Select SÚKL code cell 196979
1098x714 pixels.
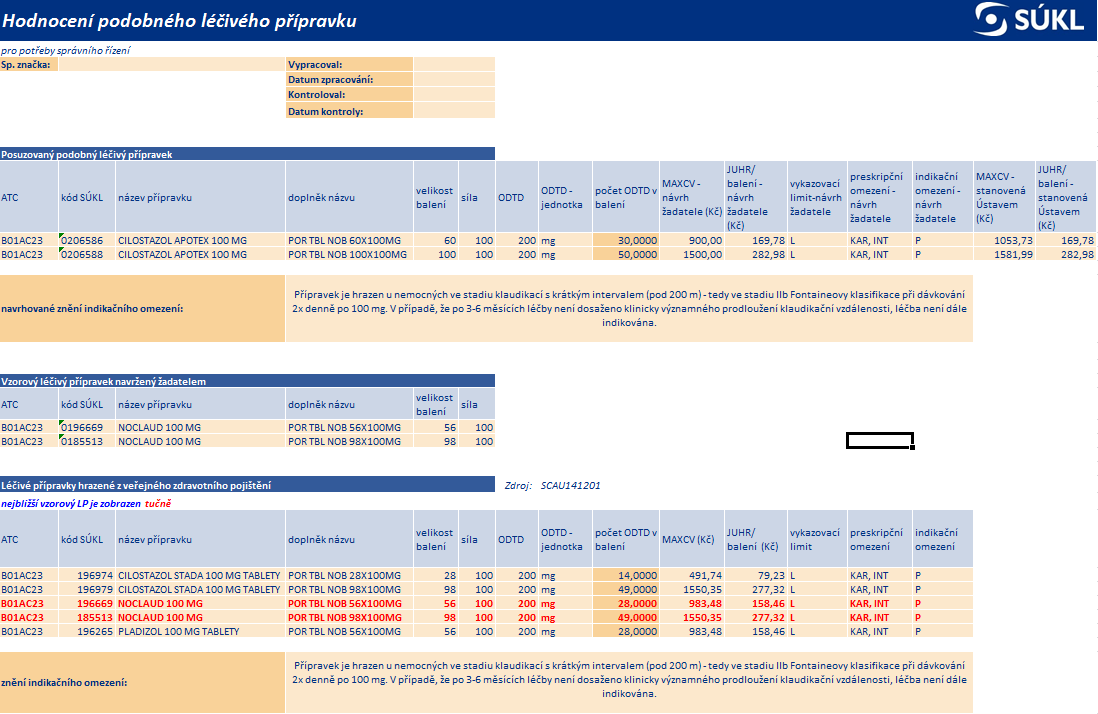[x=87, y=589]
